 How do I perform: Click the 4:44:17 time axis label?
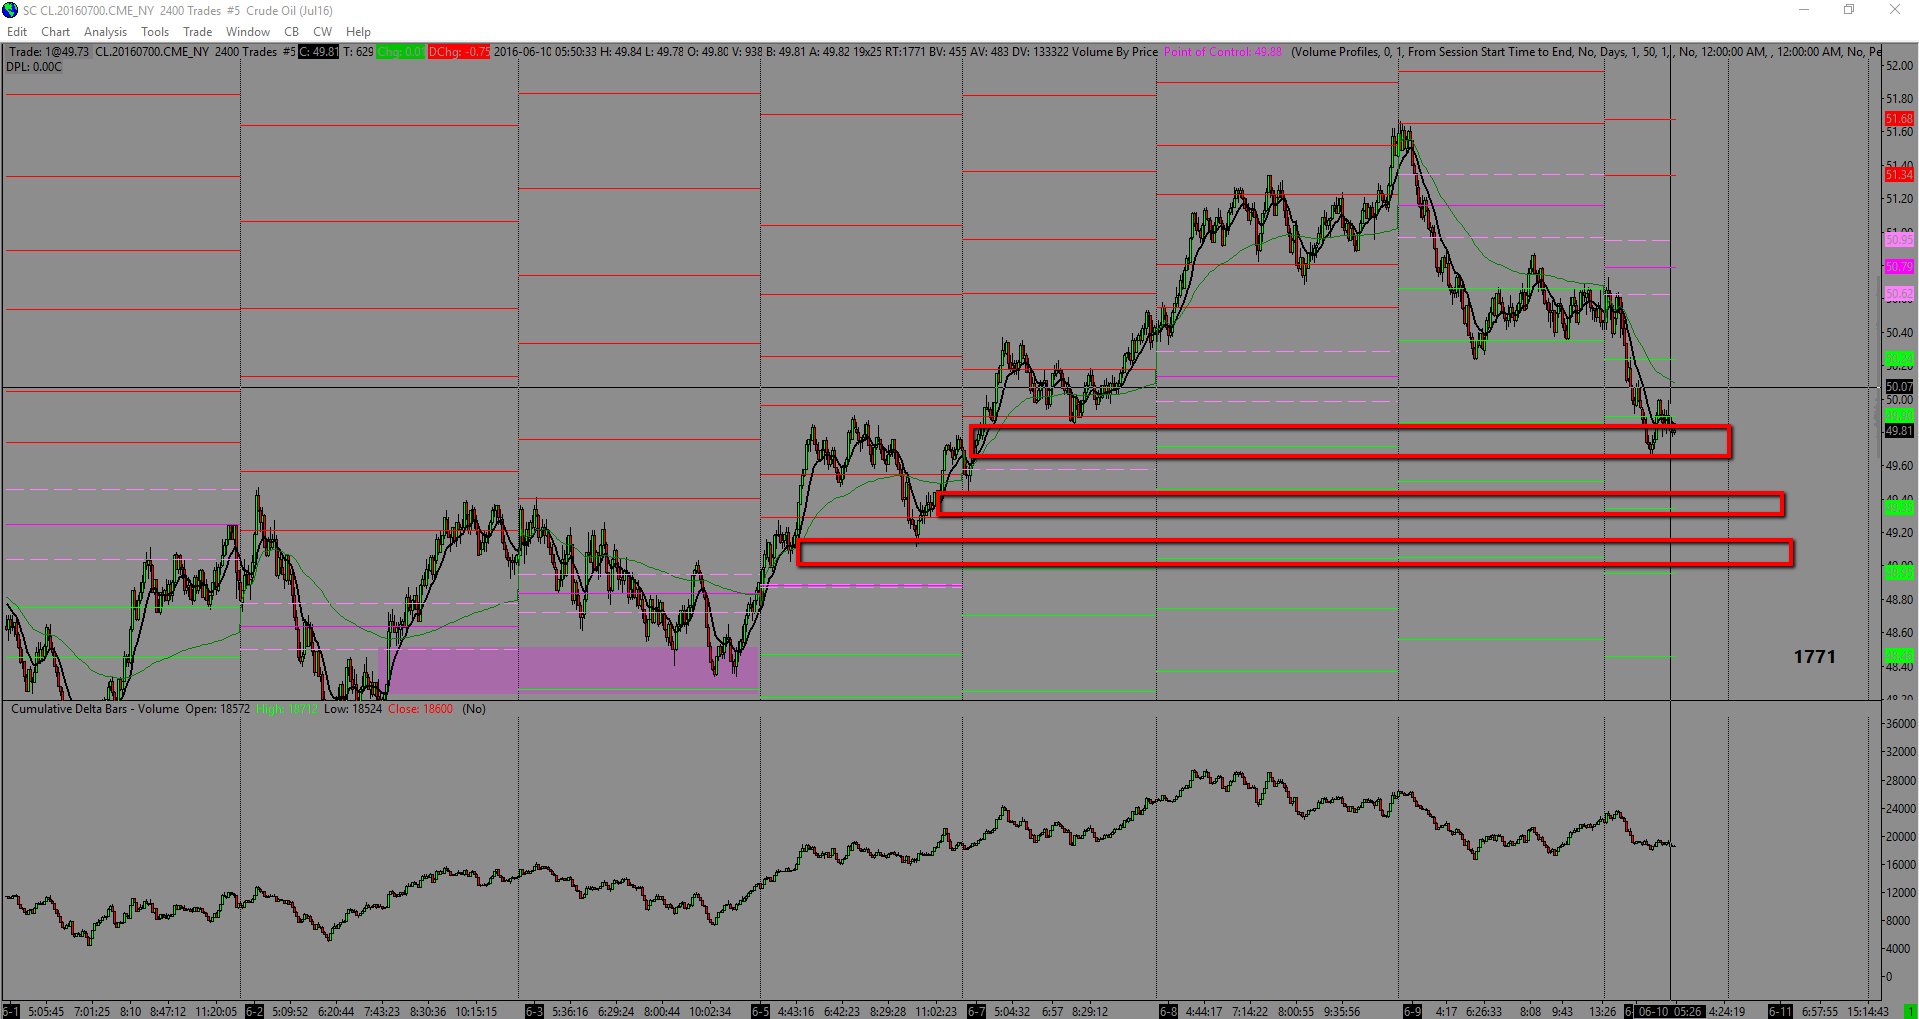click(x=1203, y=1011)
